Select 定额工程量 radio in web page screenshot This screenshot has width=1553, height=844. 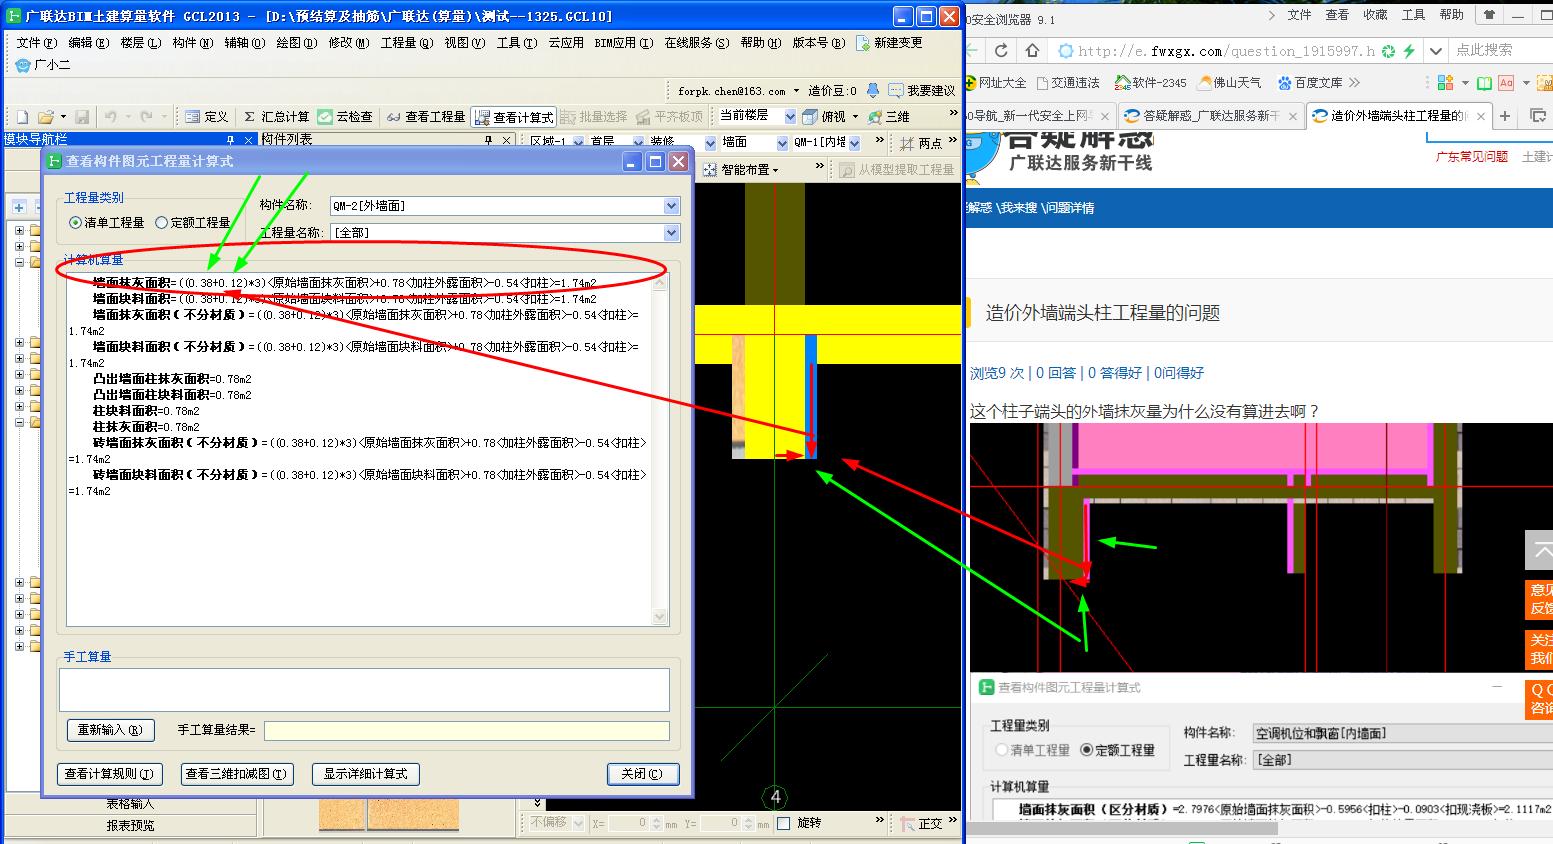pyautogui.click(x=1087, y=750)
